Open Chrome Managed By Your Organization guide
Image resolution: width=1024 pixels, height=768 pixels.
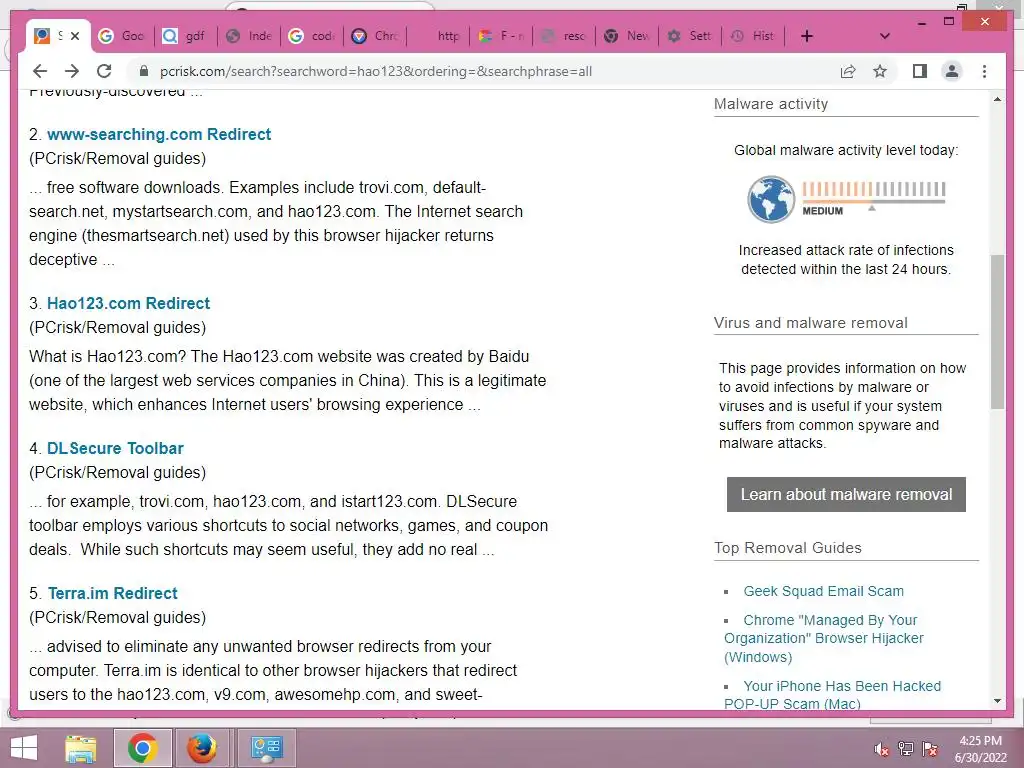point(824,638)
